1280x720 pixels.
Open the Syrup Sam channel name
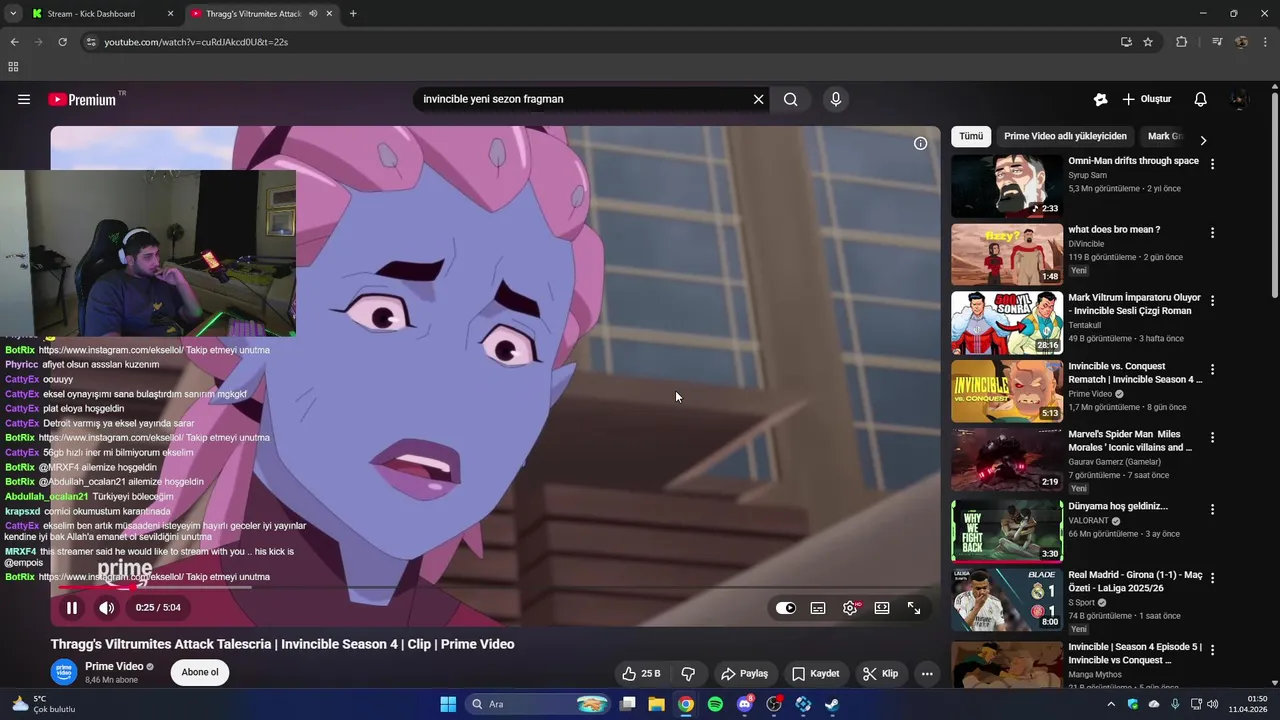pyautogui.click(x=1087, y=175)
